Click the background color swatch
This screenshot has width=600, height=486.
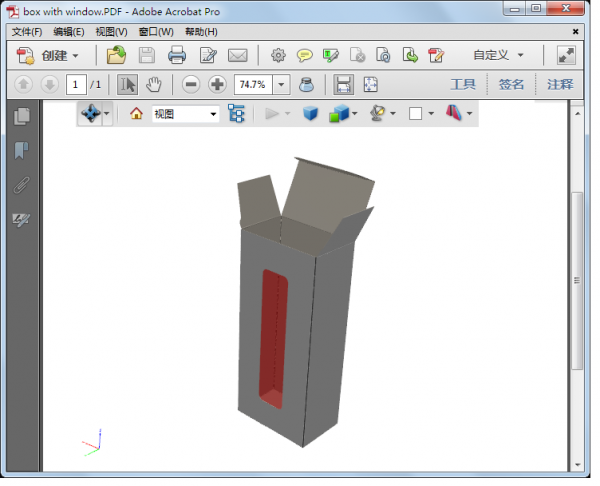(x=415, y=114)
